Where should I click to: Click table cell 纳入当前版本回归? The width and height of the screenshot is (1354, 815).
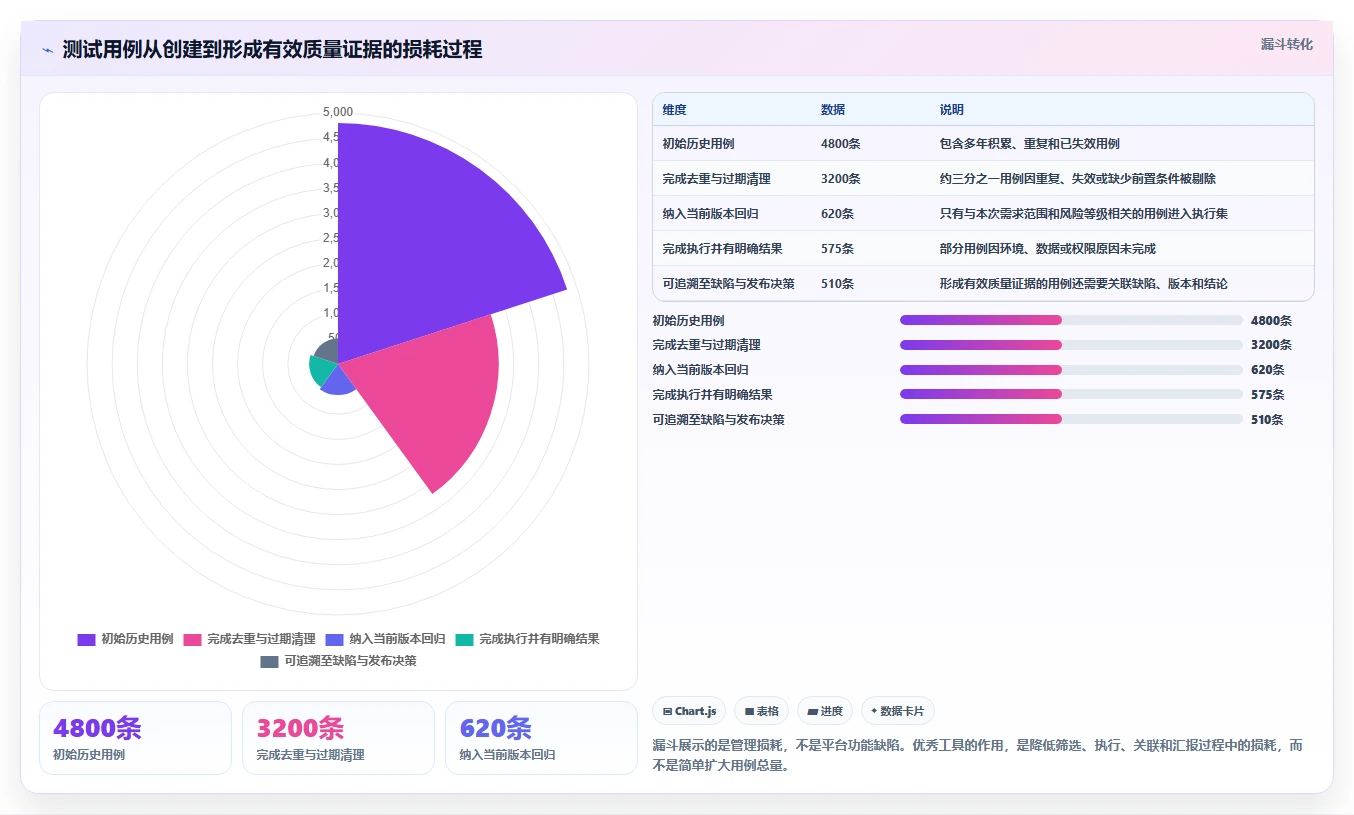pyautogui.click(x=711, y=214)
